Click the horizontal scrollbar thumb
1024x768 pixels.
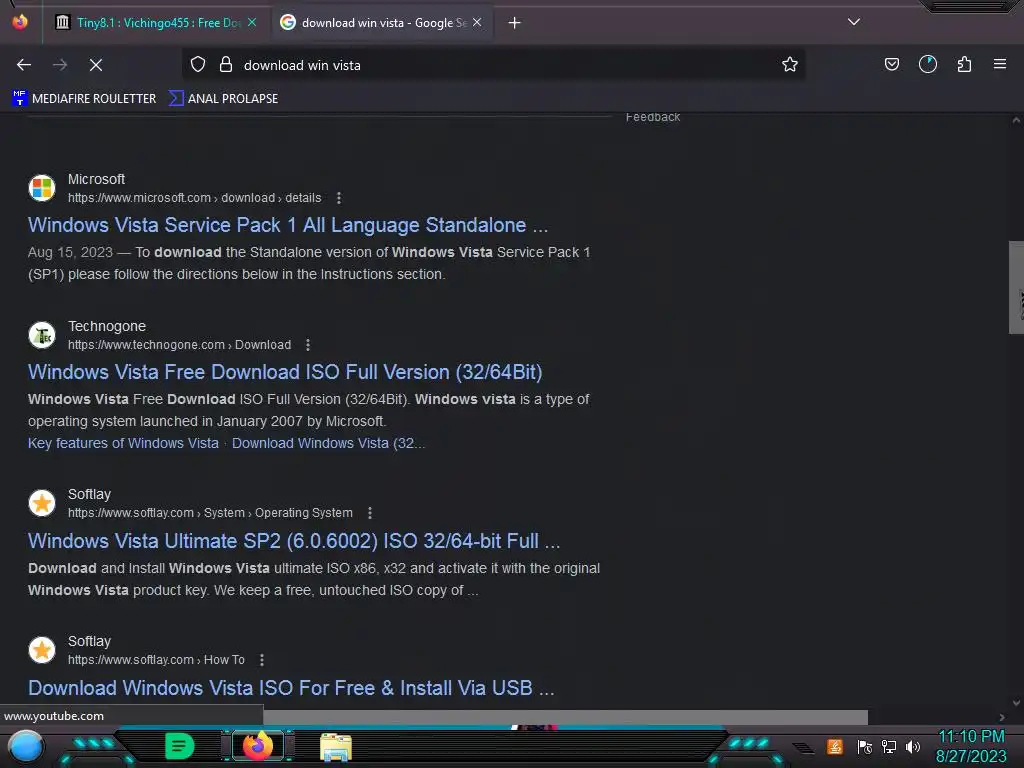point(566,717)
